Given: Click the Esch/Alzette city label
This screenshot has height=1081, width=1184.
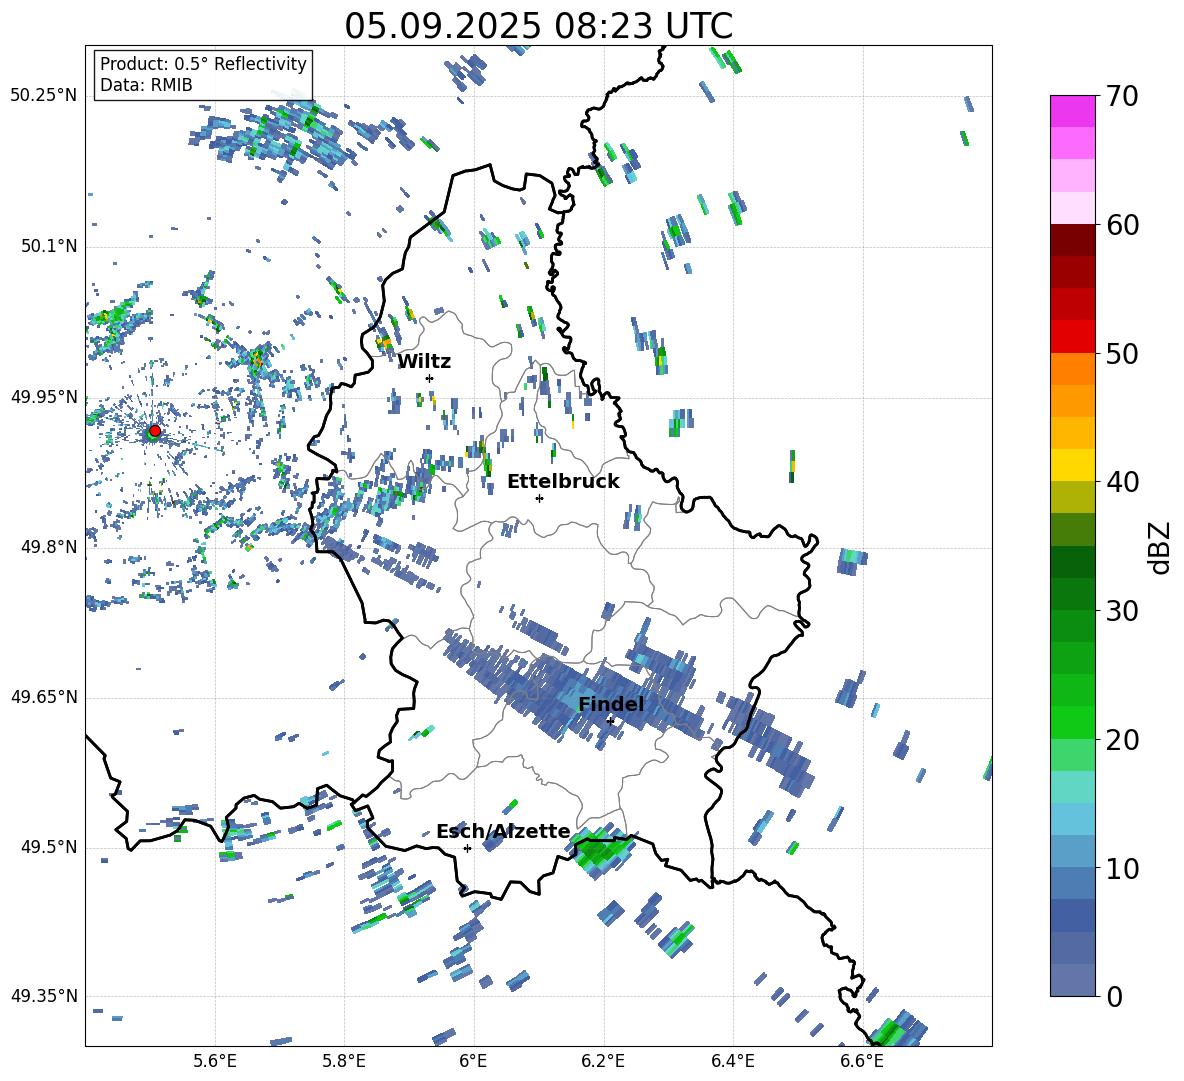Looking at the screenshot, I should [503, 831].
